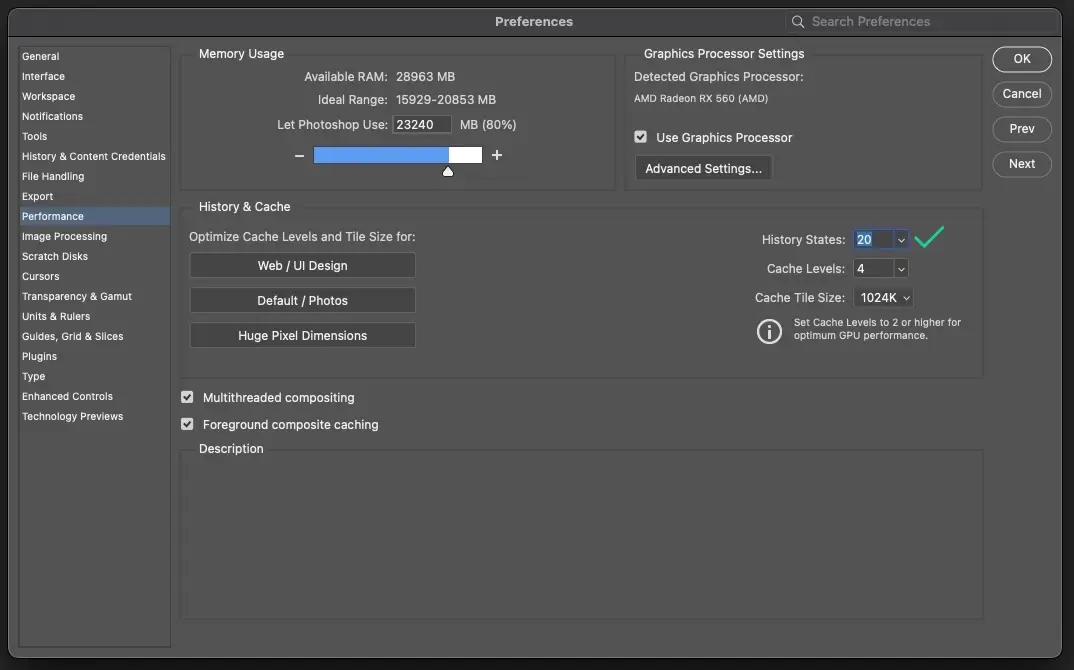
Task: Click the History States value field
Action: click(x=874, y=240)
